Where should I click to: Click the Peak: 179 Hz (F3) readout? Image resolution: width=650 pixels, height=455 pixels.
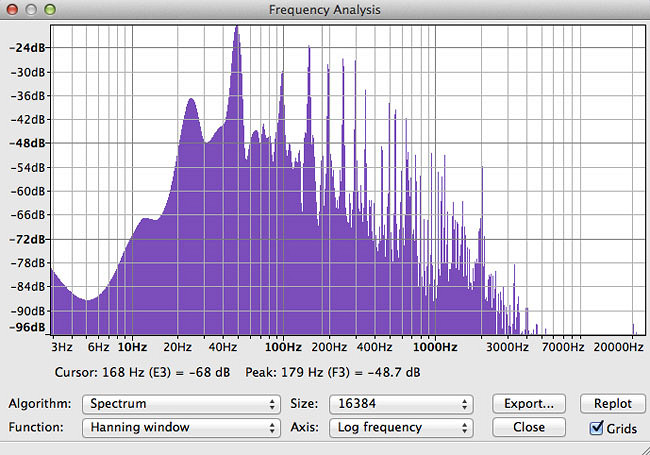(332, 372)
